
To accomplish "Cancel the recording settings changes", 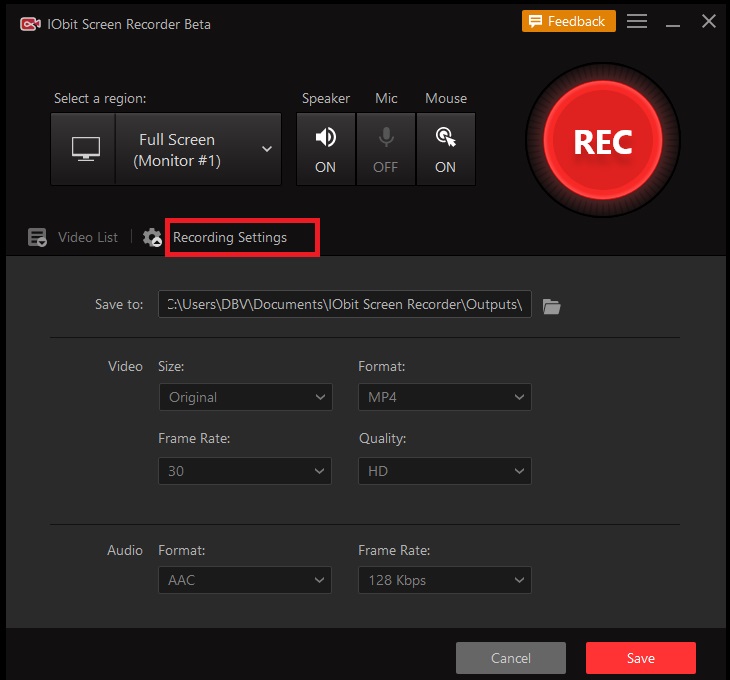I will (x=511, y=658).
